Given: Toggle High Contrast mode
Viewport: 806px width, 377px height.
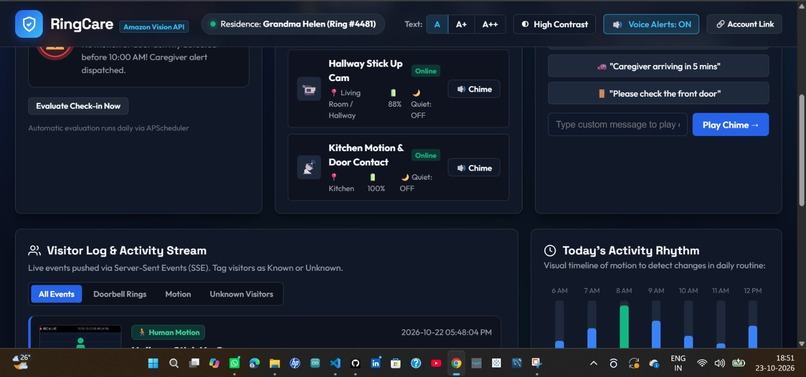Looking at the screenshot, I should pos(554,24).
